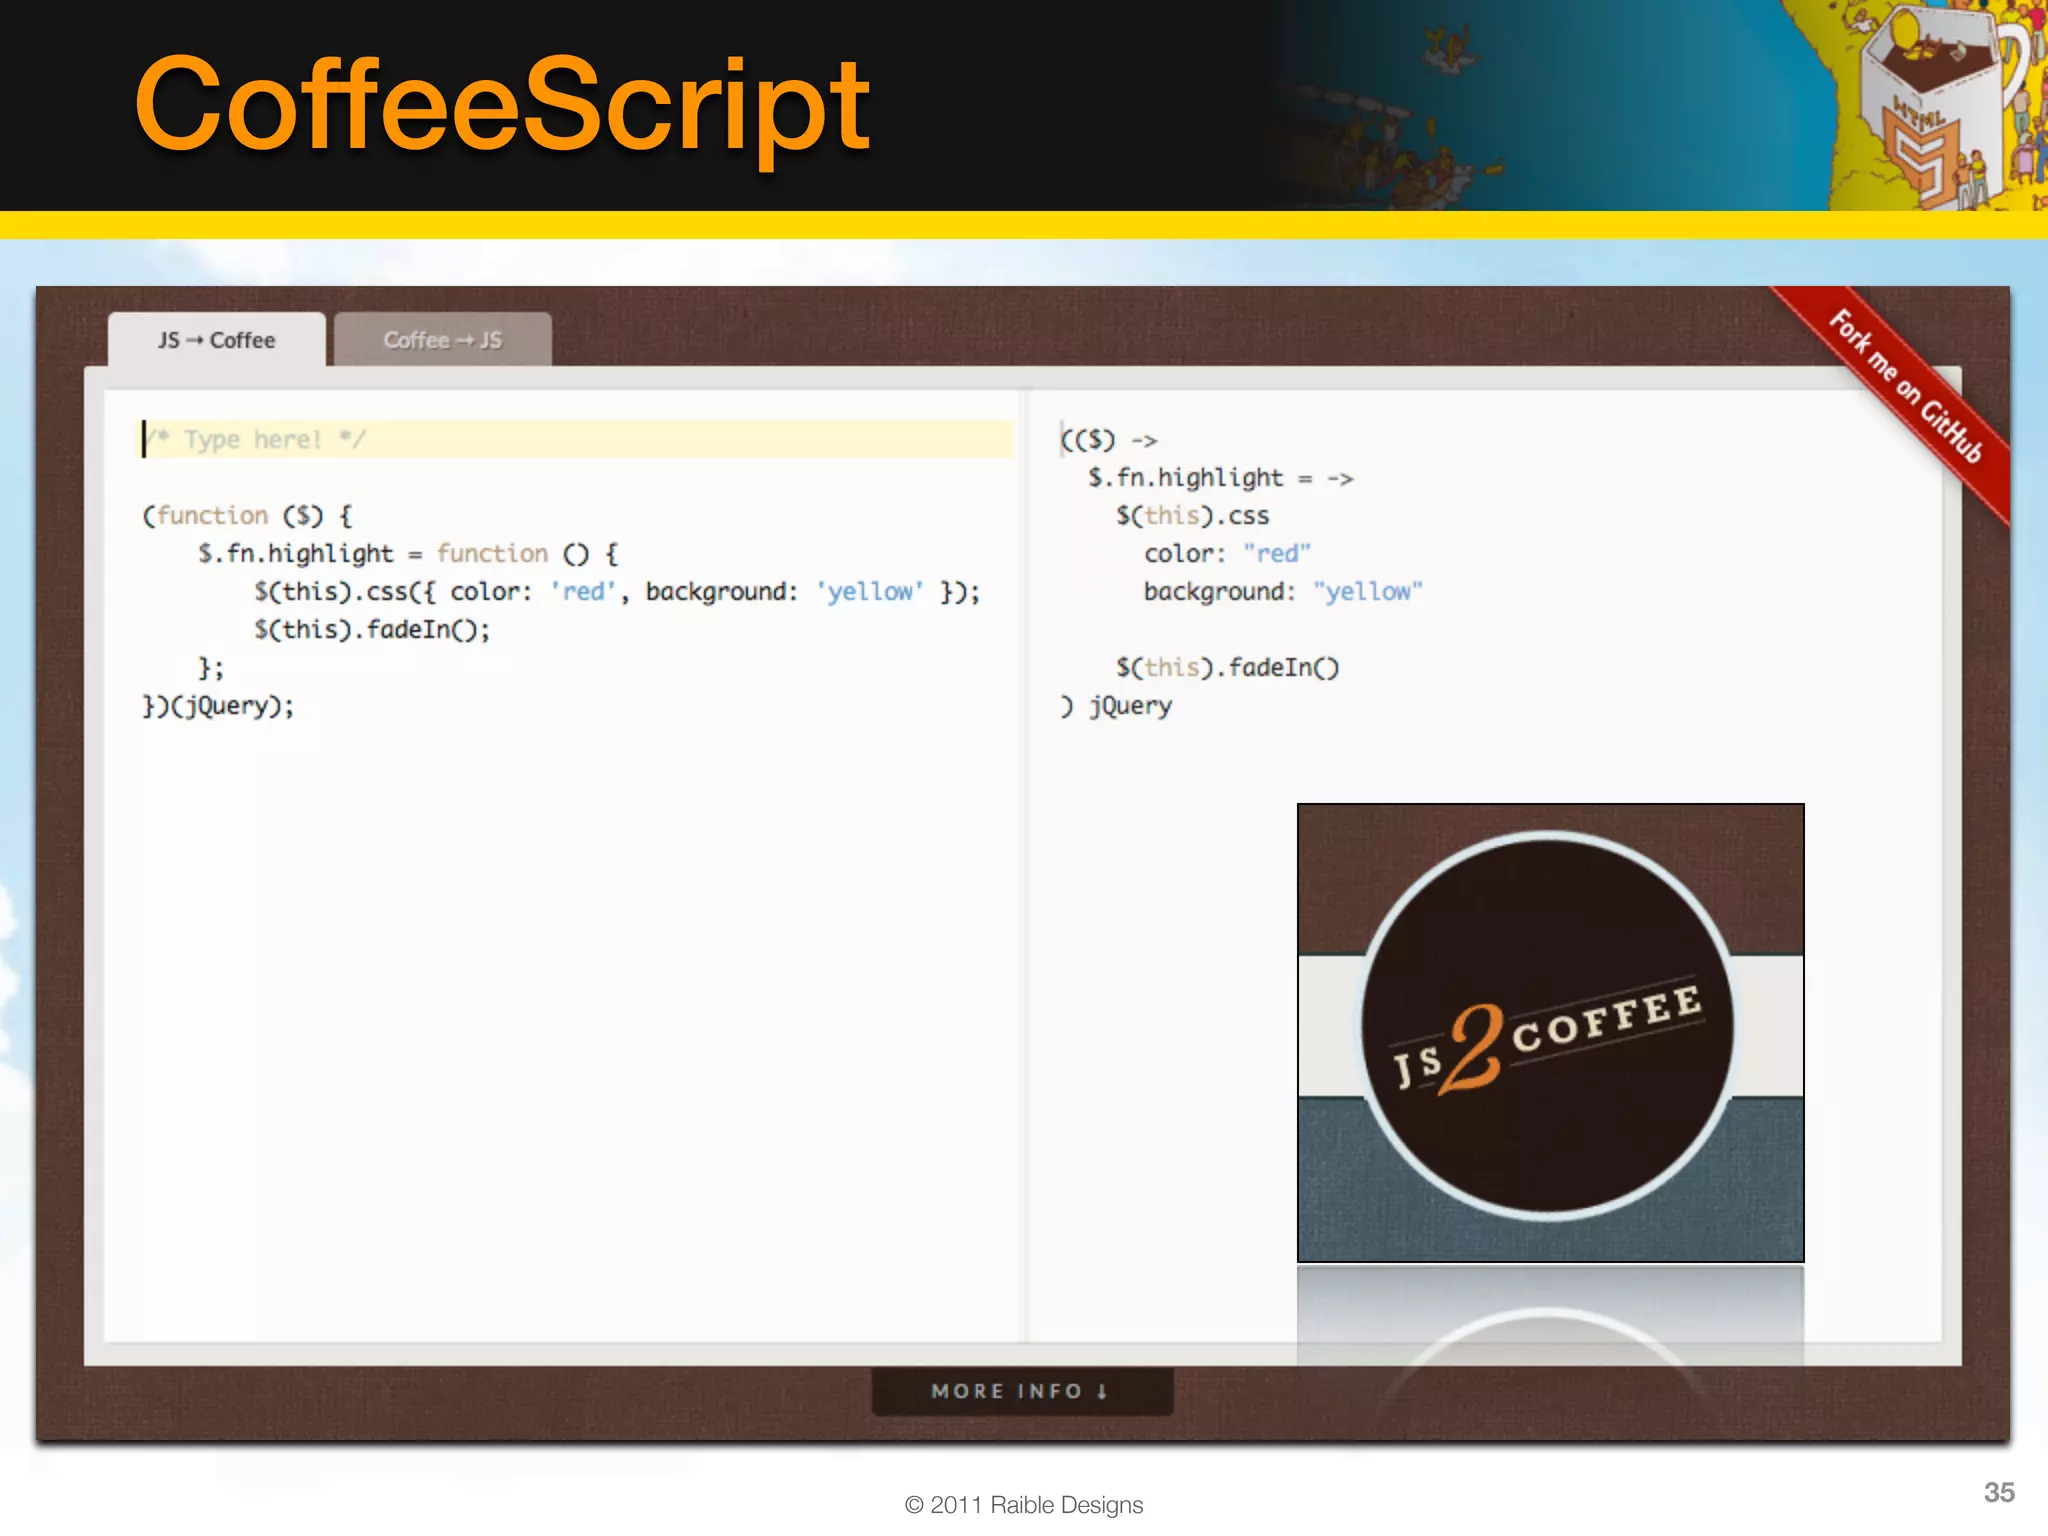Click the ') jQuery' output line
2048x1536 pixels.
1115,705
